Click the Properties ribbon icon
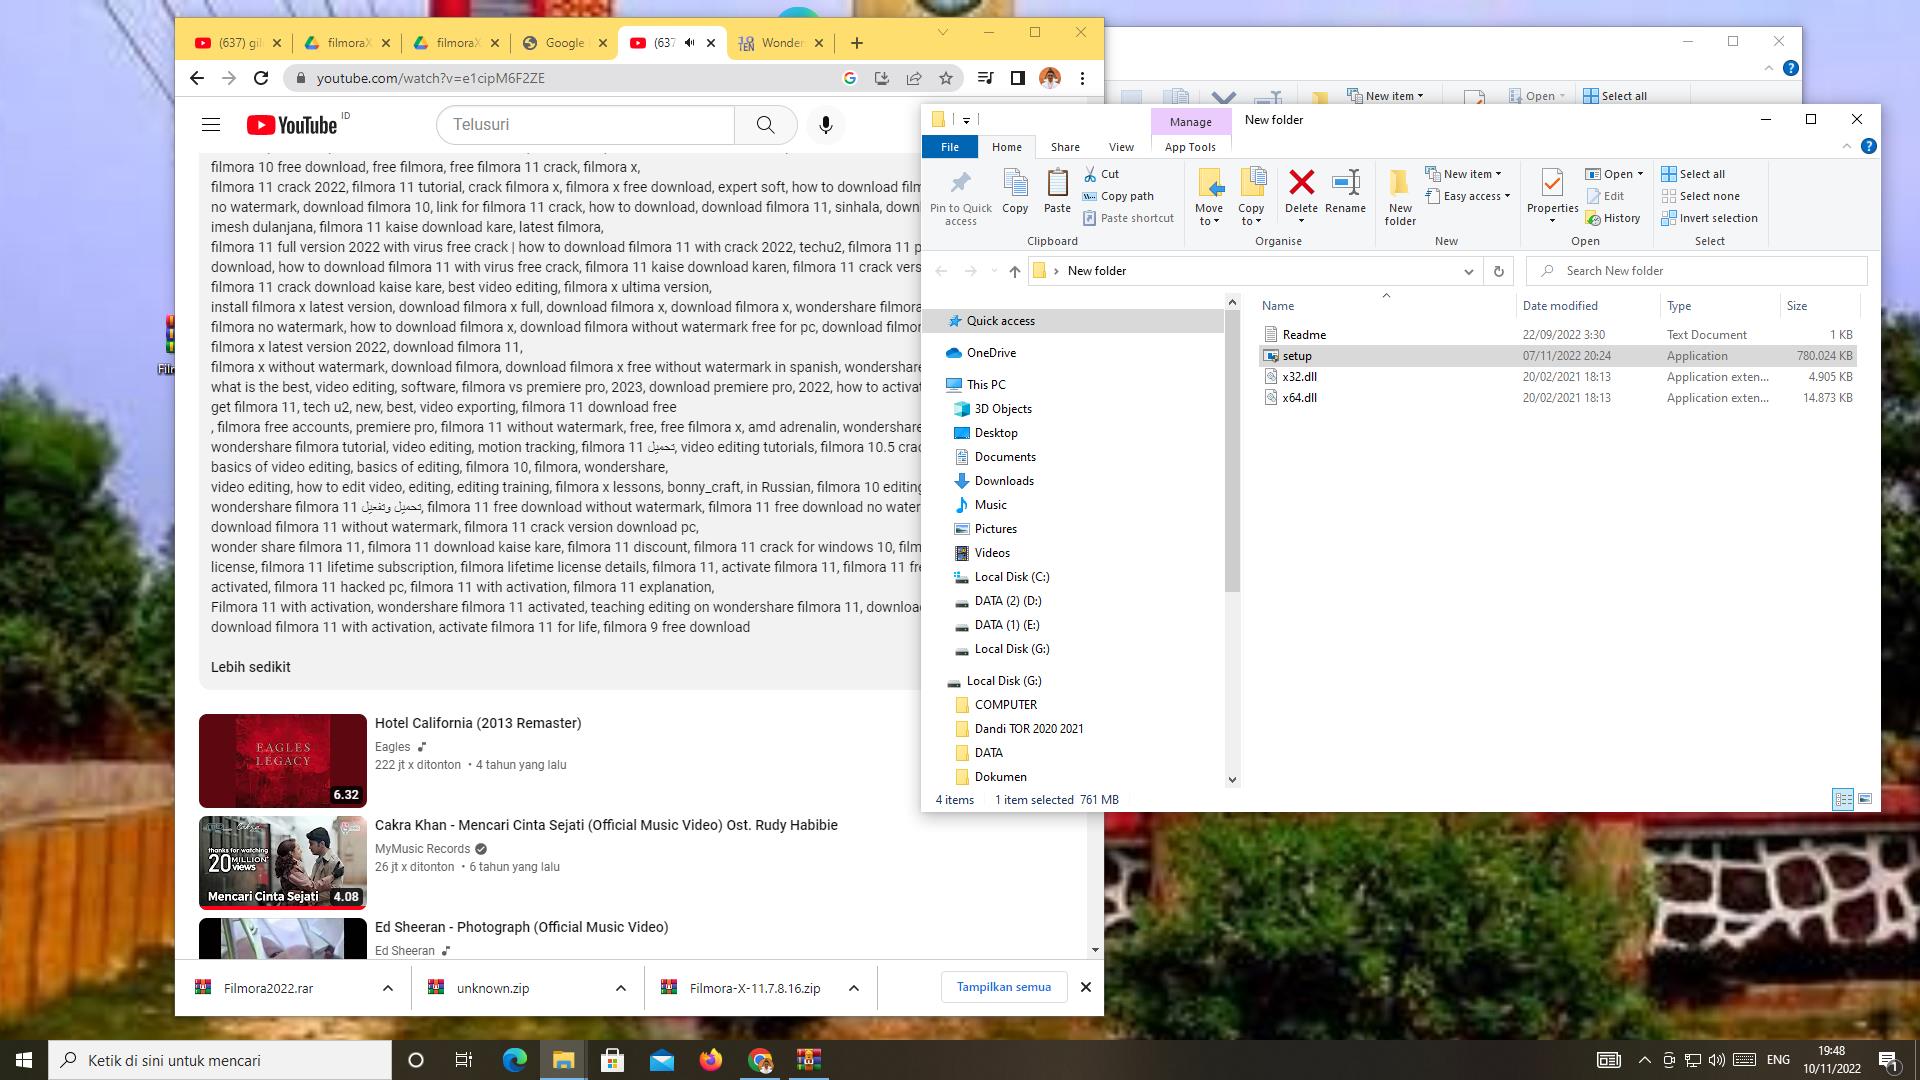1920x1080 pixels. click(1552, 184)
